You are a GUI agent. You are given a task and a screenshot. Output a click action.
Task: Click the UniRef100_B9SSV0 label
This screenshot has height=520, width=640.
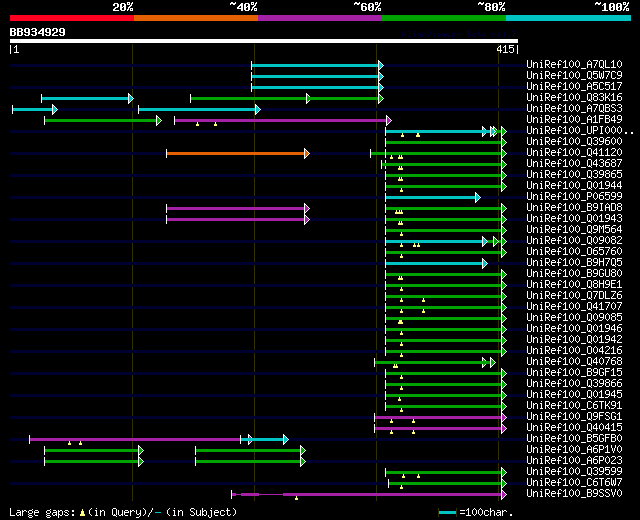[x=574, y=494]
